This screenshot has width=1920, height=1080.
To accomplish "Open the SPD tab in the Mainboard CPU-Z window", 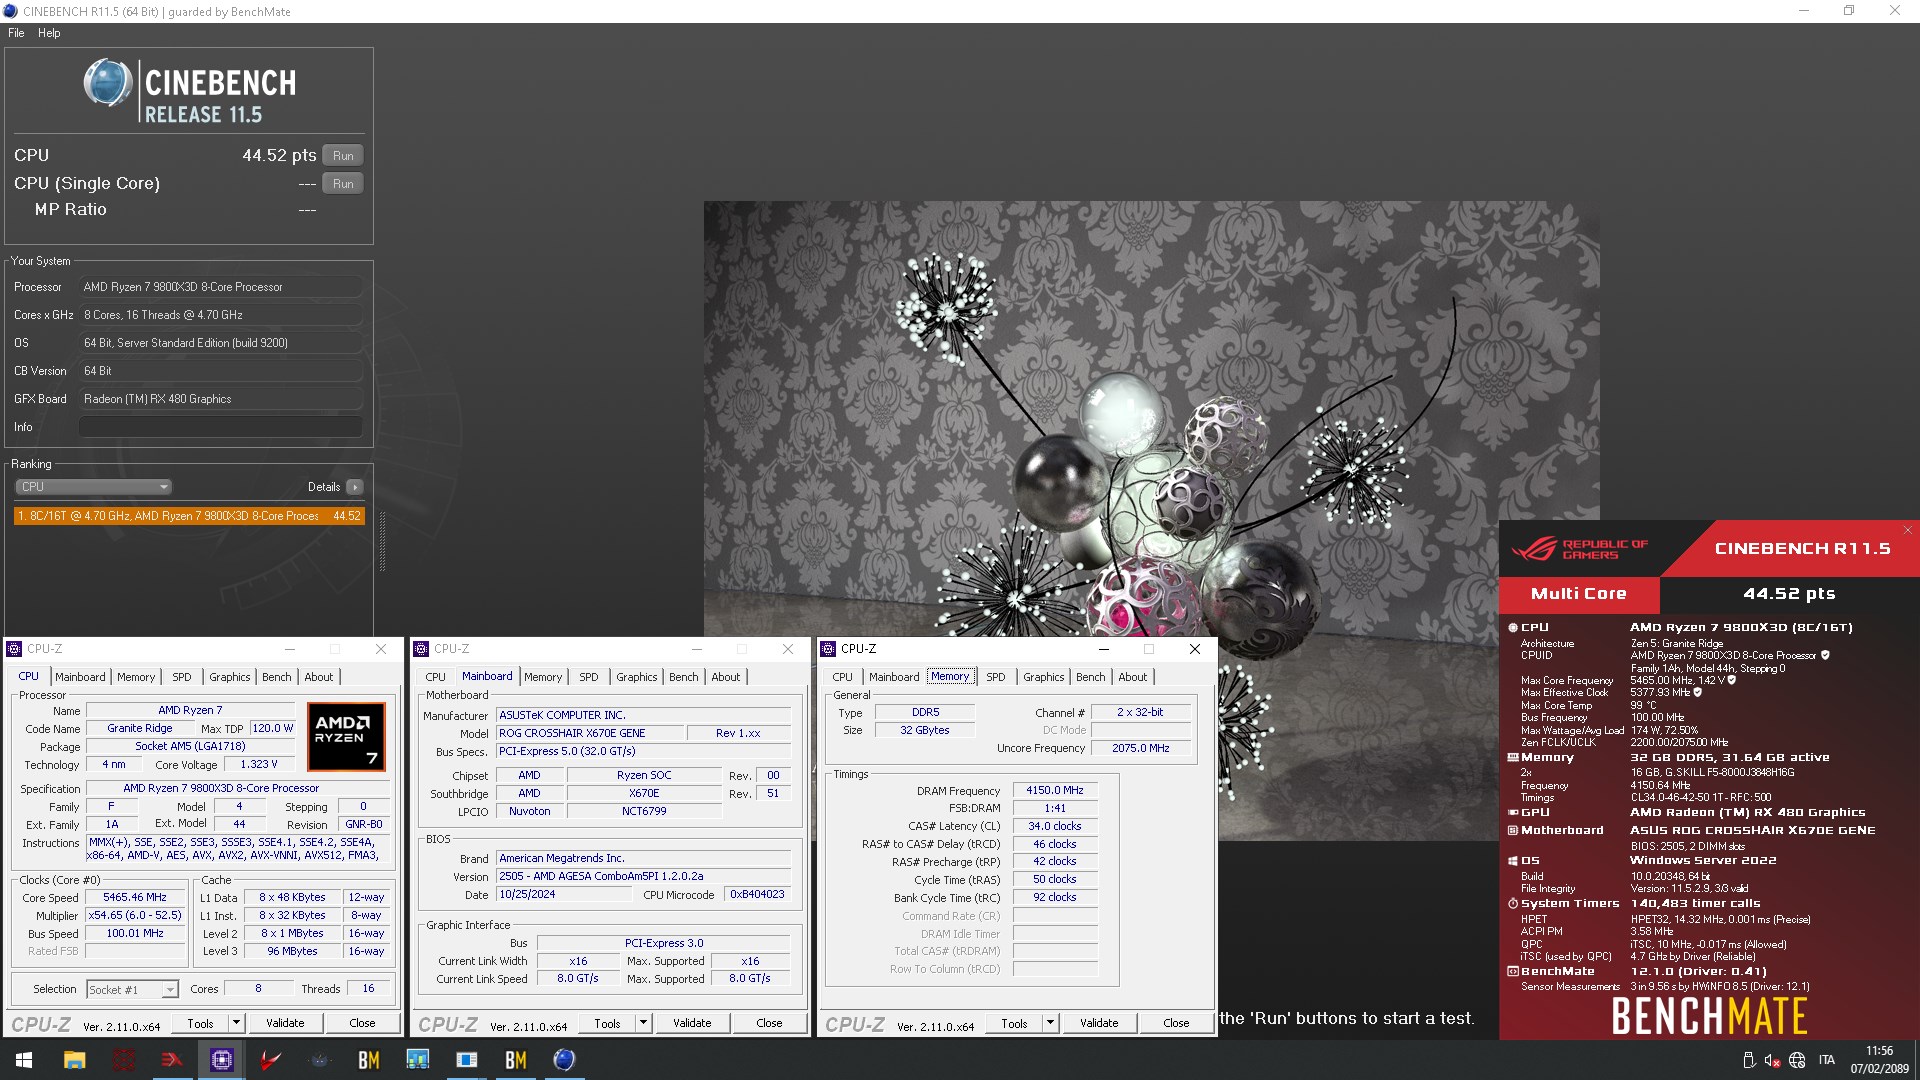I will tap(589, 677).
